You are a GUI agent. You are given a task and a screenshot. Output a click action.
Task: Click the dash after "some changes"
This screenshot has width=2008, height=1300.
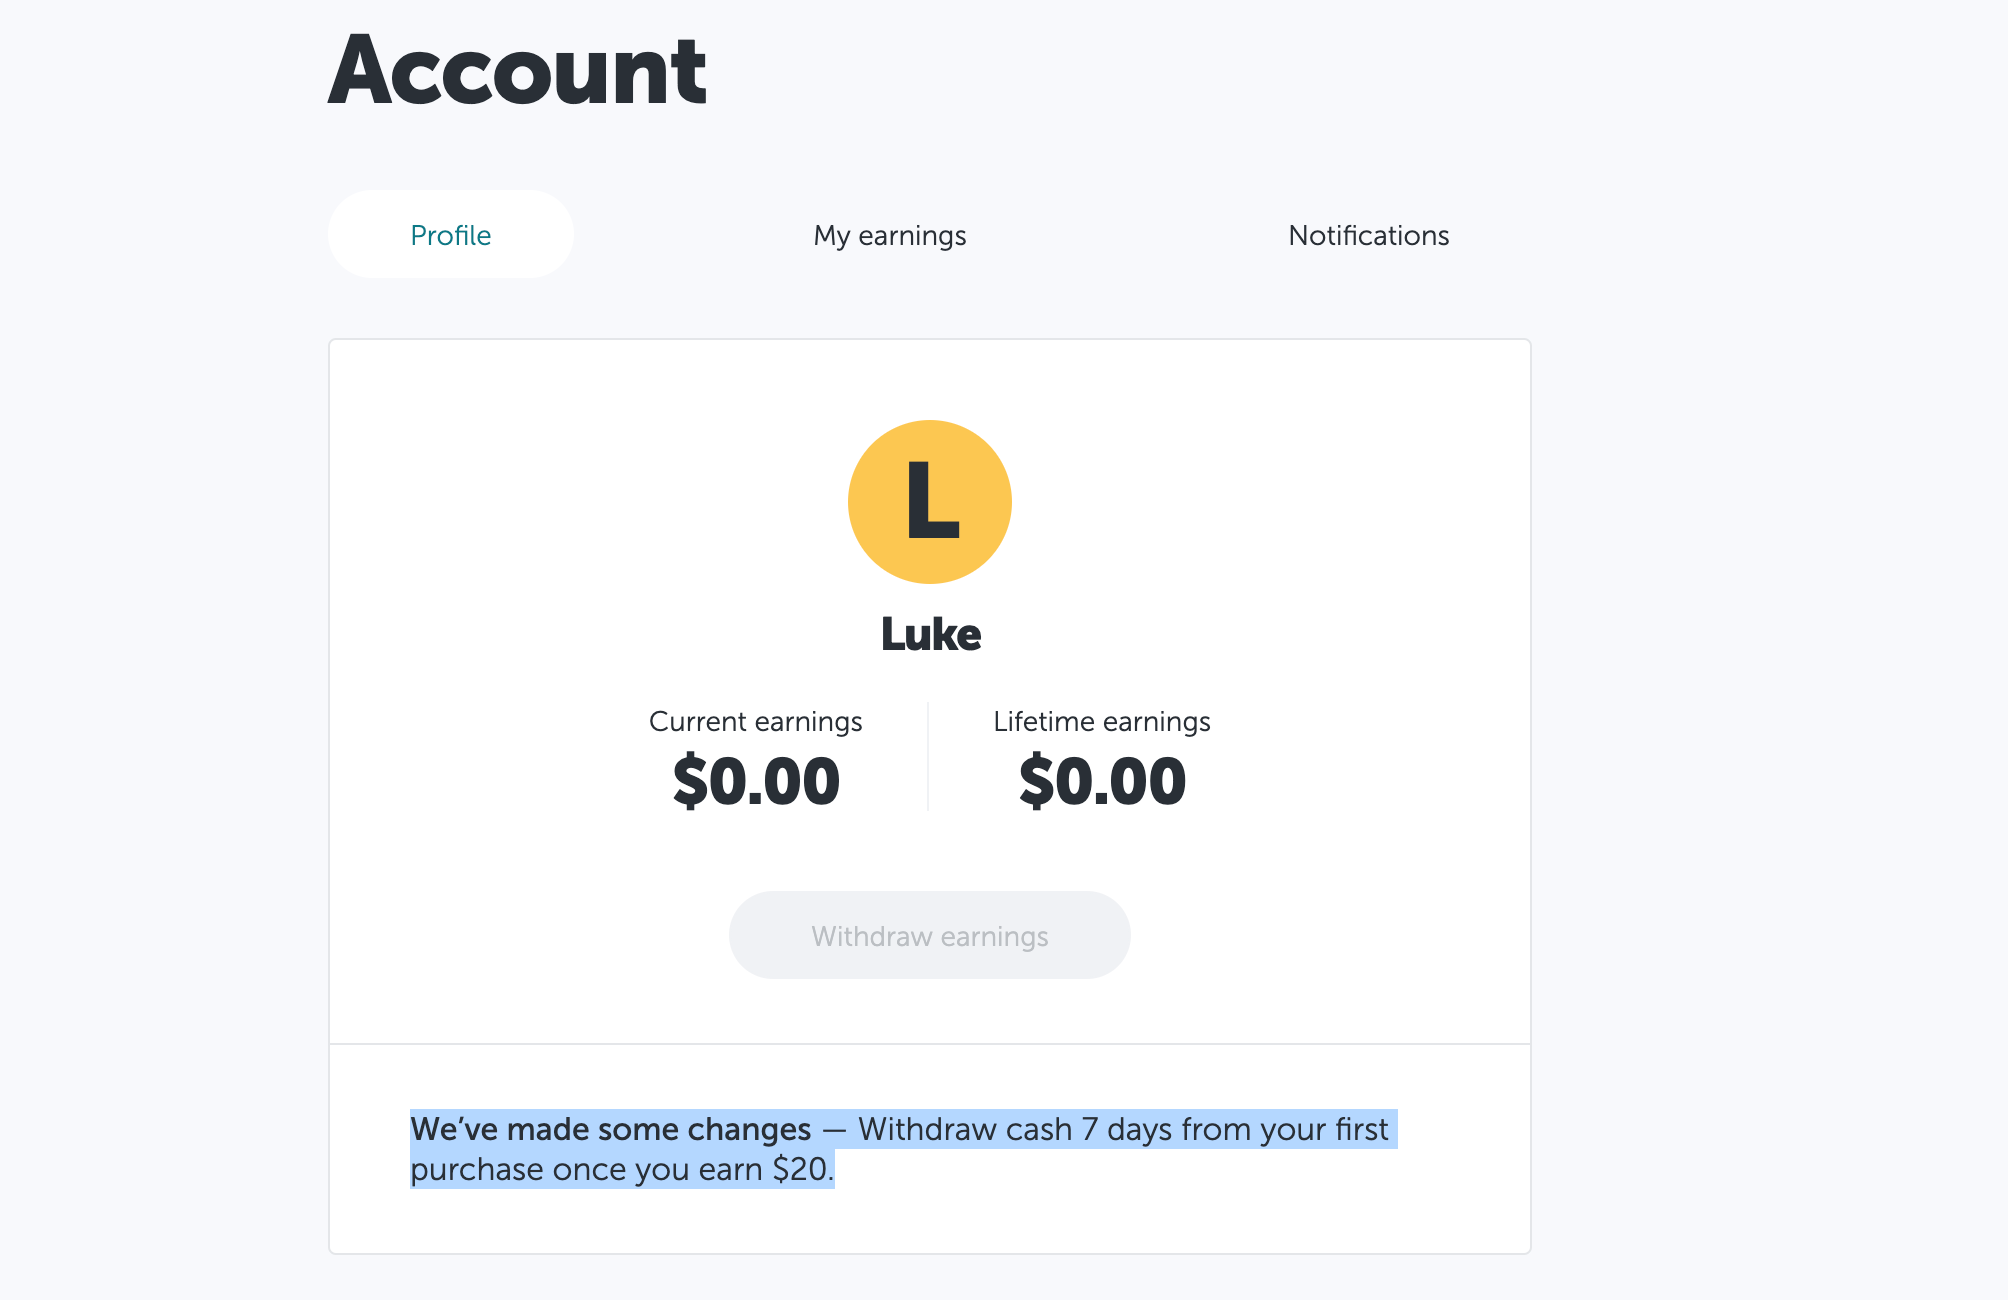coord(835,1130)
